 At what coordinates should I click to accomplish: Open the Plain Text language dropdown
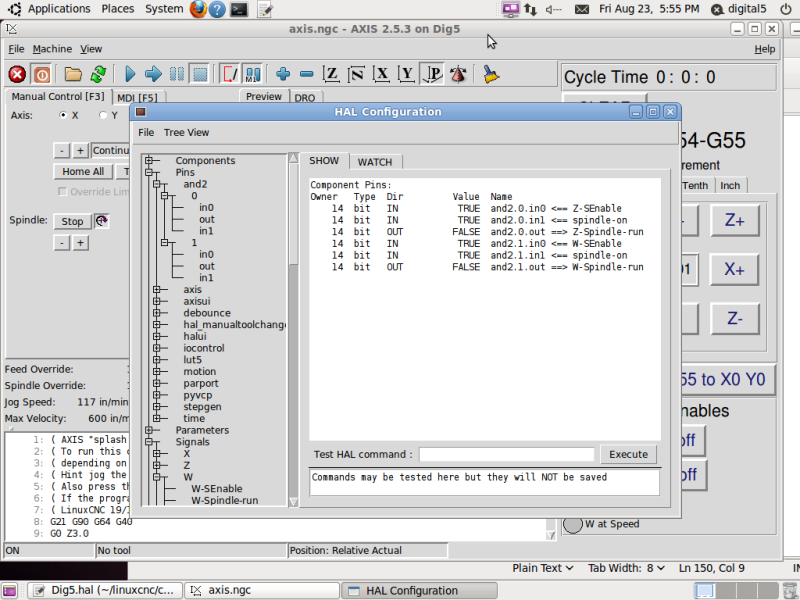pos(543,568)
